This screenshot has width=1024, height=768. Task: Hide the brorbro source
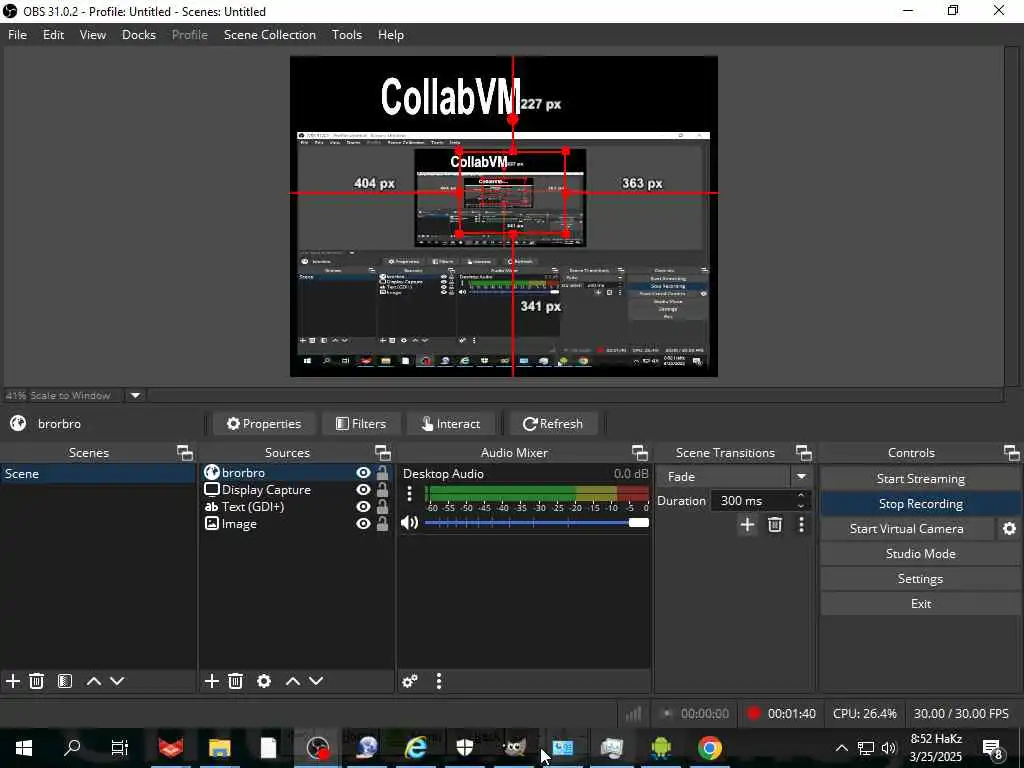(x=363, y=472)
